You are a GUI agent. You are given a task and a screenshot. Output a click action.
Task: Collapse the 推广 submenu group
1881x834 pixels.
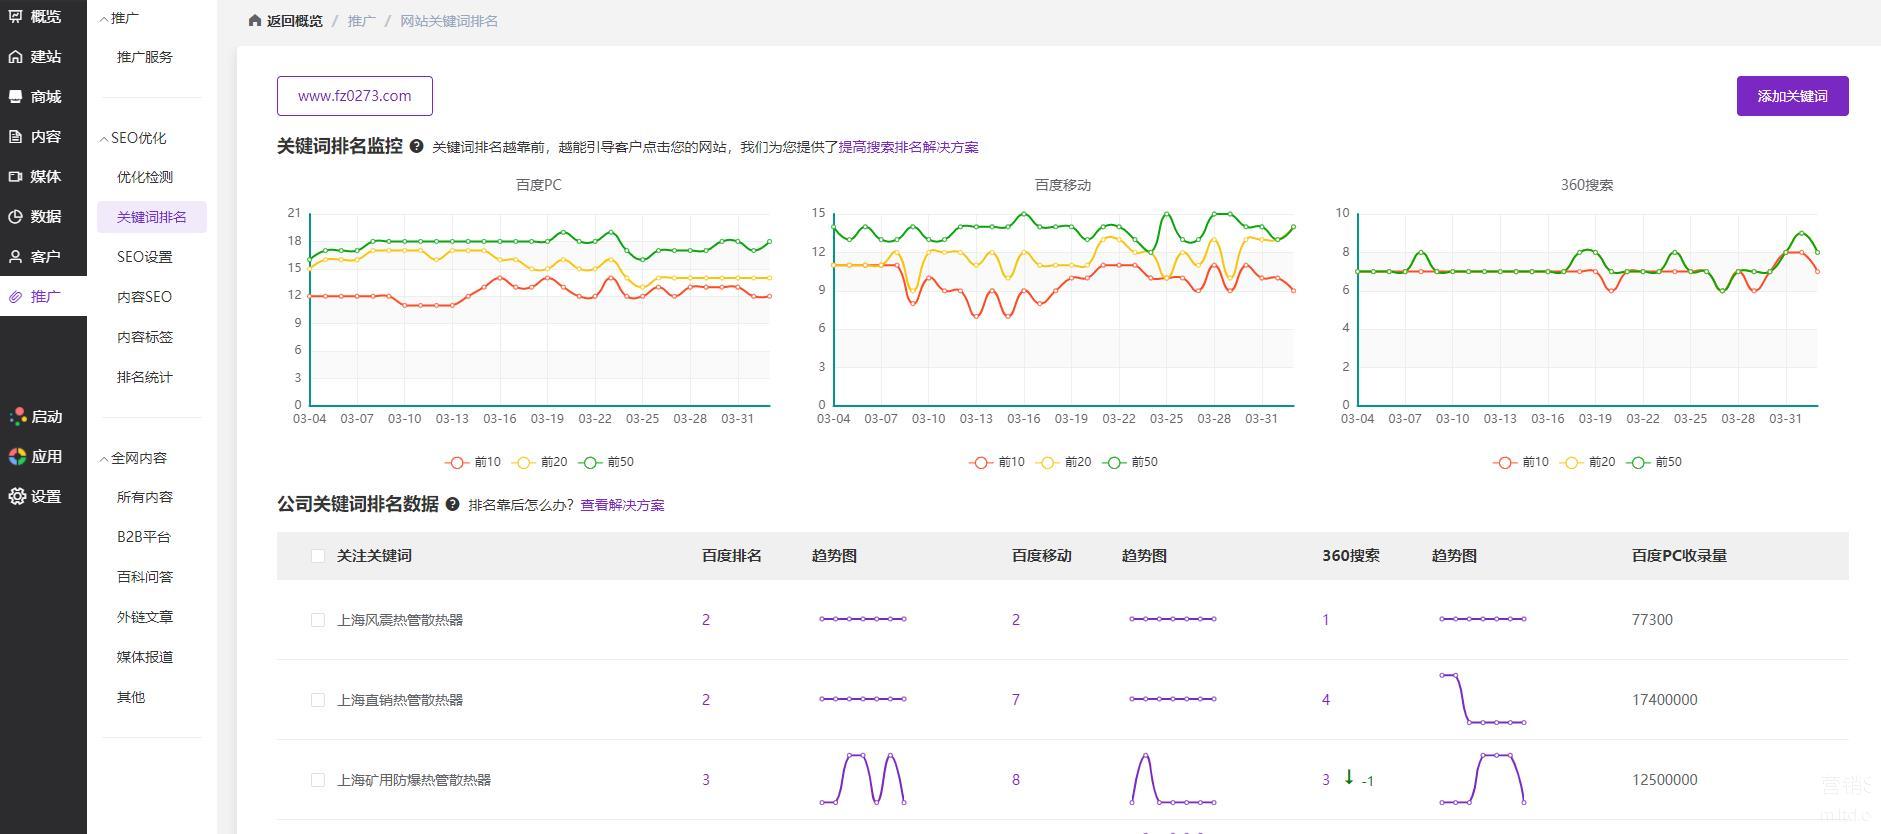click(x=104, y=19)
